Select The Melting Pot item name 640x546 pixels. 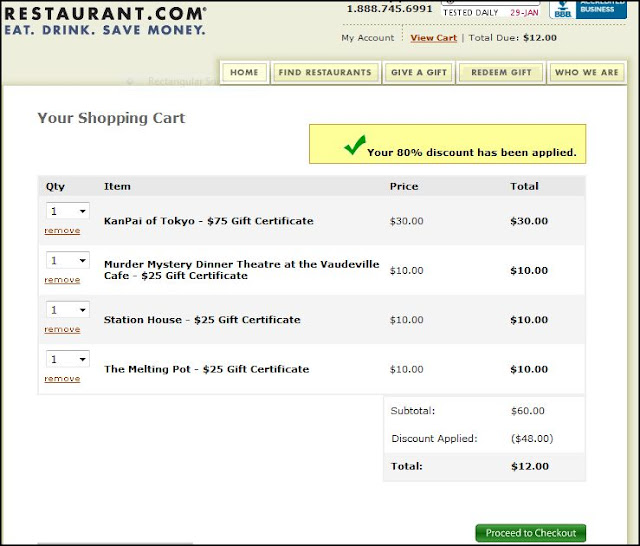207,369
